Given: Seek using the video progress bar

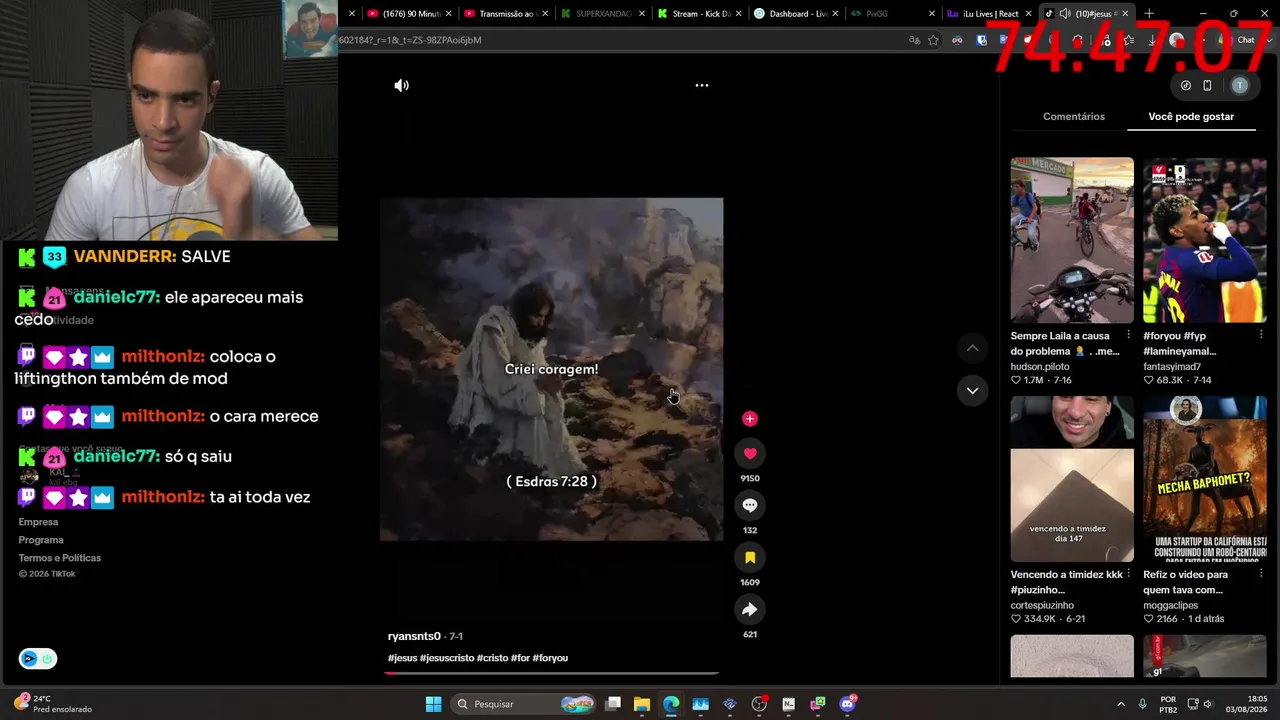Looking at the screenshot, I should click(x=551, y=673).
